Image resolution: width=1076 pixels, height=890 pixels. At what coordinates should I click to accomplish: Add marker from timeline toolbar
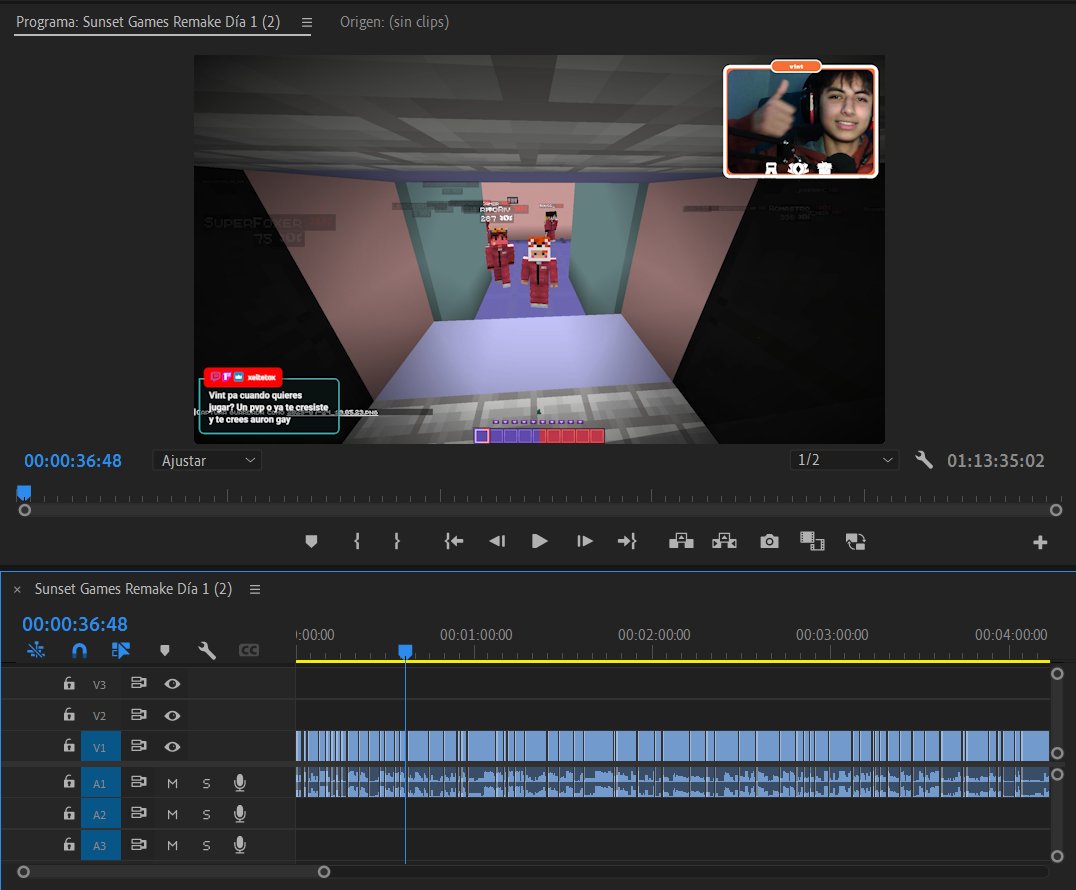coord(165,650)
